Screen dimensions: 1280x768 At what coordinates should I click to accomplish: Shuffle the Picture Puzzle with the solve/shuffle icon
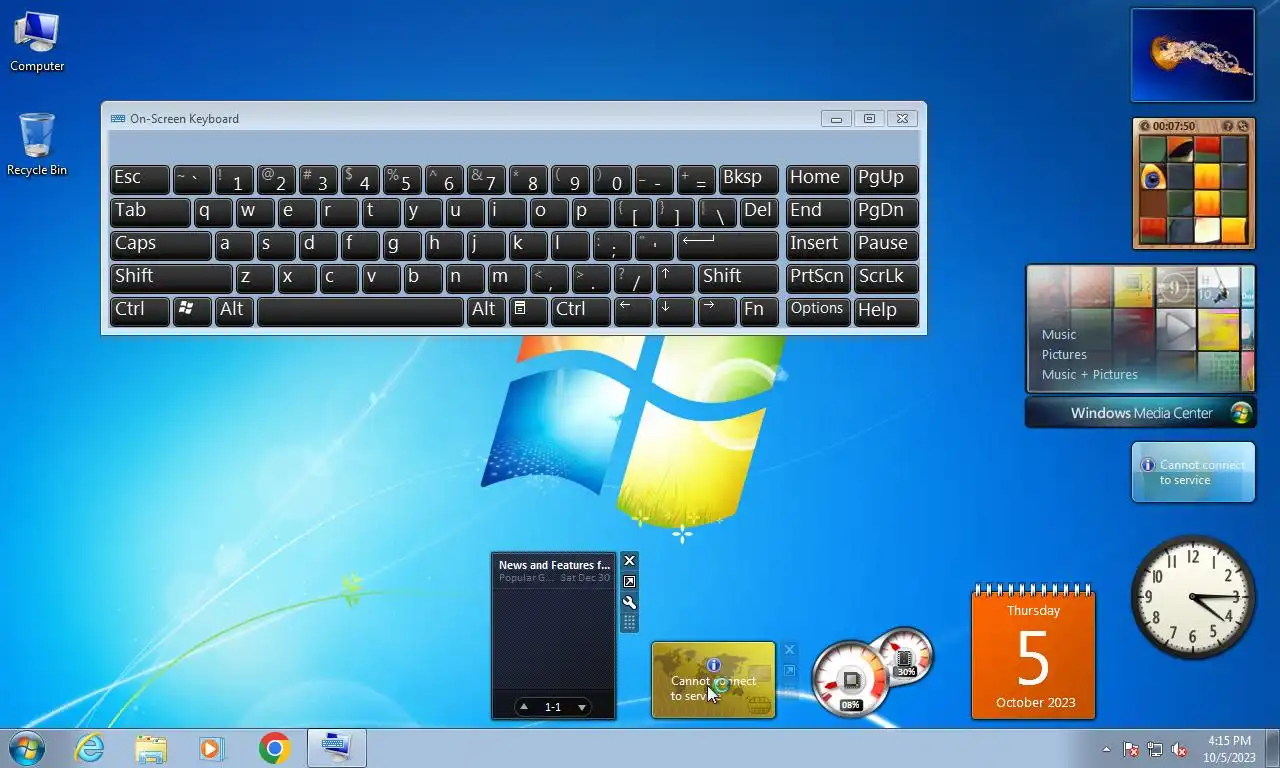[1242, 126]
